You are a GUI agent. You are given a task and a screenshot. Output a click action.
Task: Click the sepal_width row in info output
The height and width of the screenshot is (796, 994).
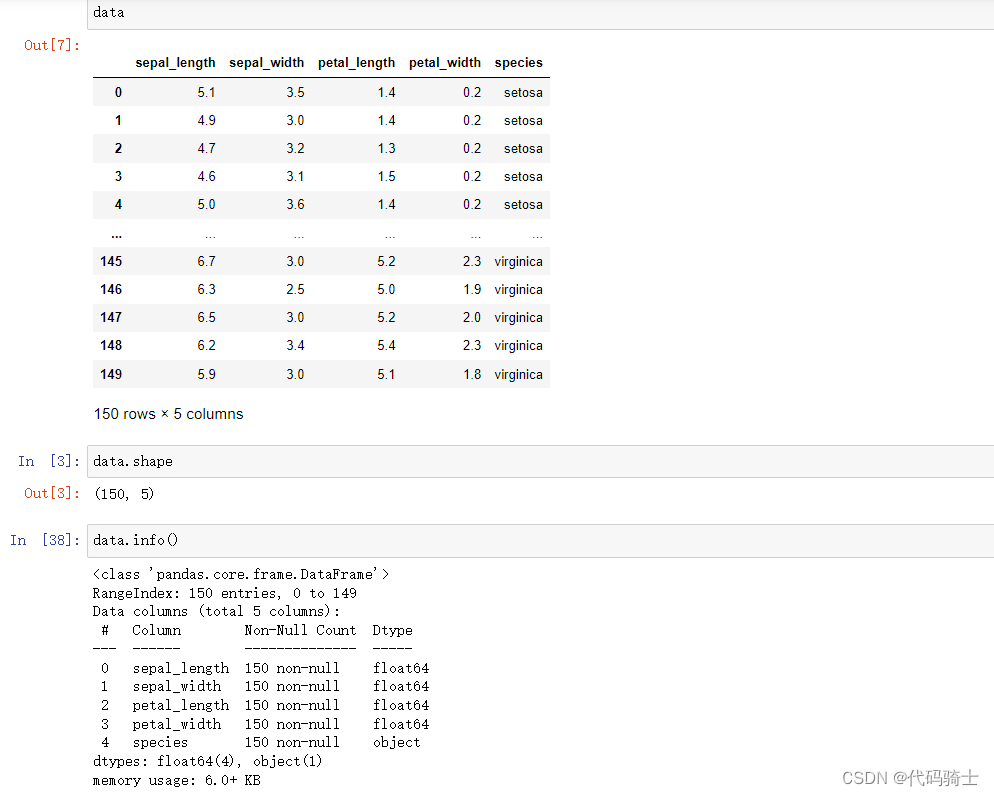pos(265,686)
